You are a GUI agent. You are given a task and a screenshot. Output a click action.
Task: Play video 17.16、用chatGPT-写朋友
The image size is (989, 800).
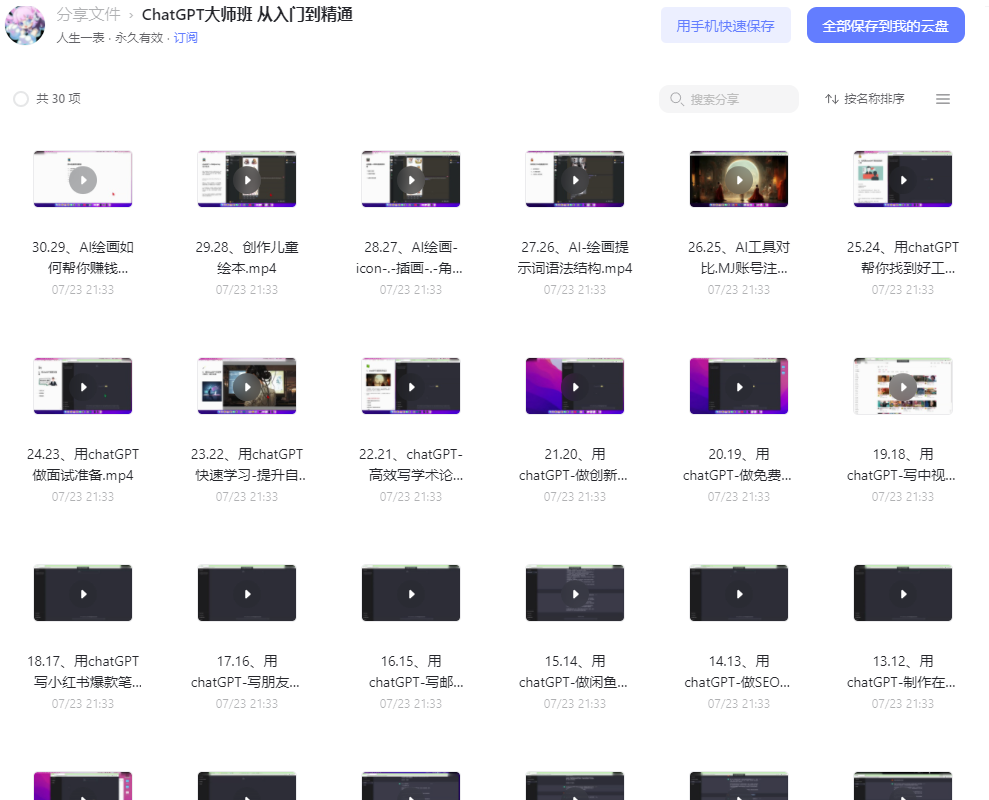(x=247, y=593)
